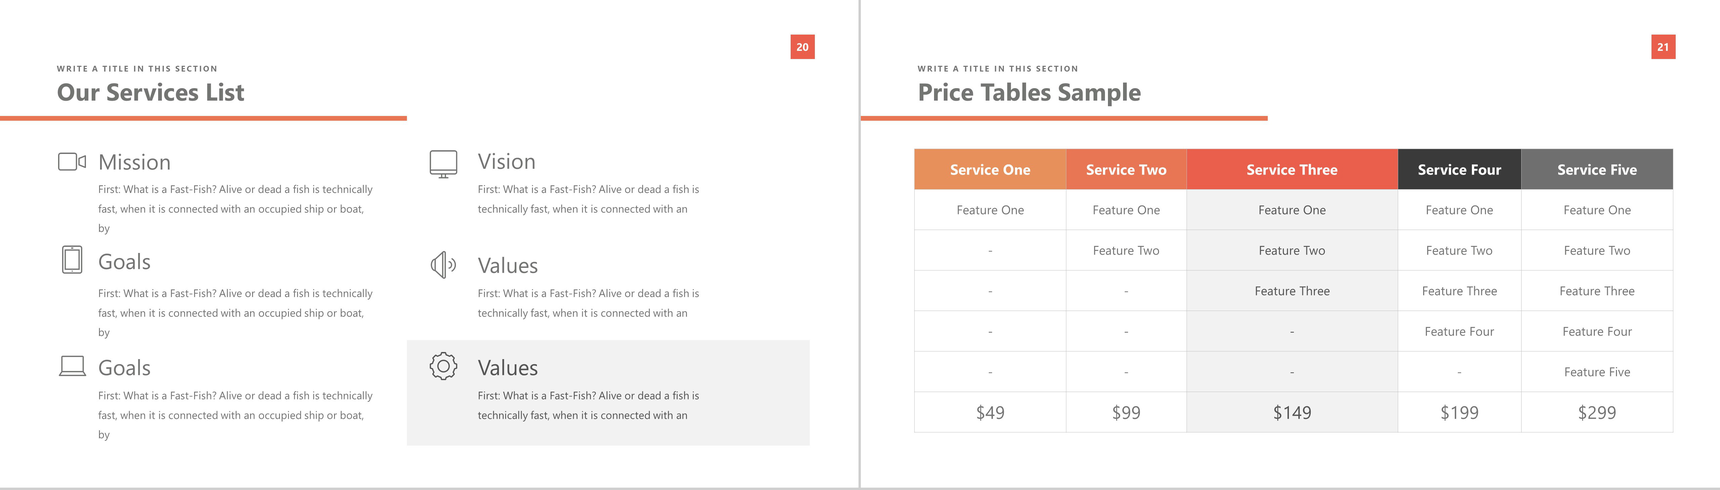
Task: Select the Service Three header cell
Action: [1292, 170]
